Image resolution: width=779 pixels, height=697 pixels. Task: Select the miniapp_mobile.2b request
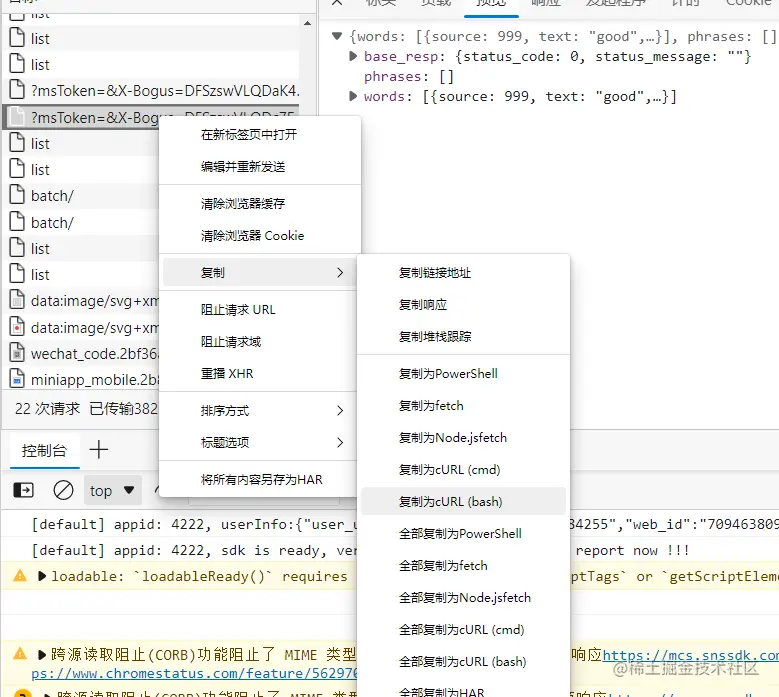[82, 380]
